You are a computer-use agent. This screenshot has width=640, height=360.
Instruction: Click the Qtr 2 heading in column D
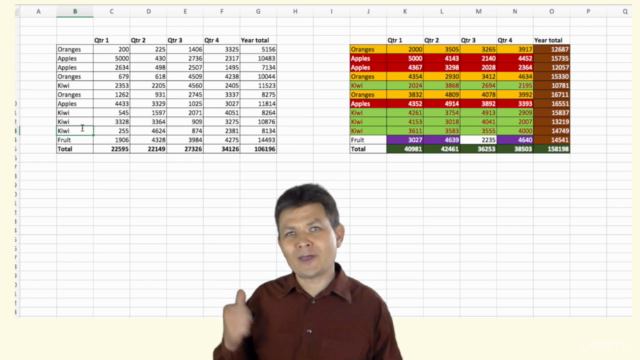(138, 40)
